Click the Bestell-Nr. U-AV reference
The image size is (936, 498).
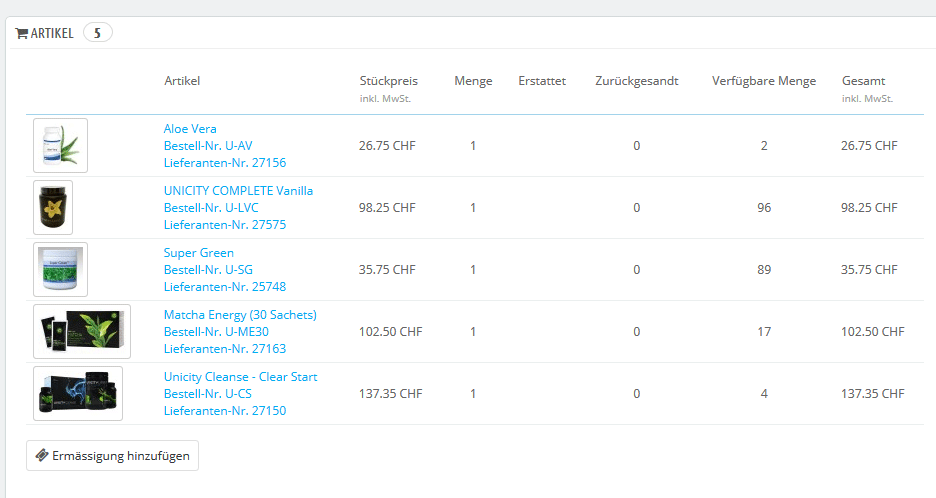coord(208,146)
